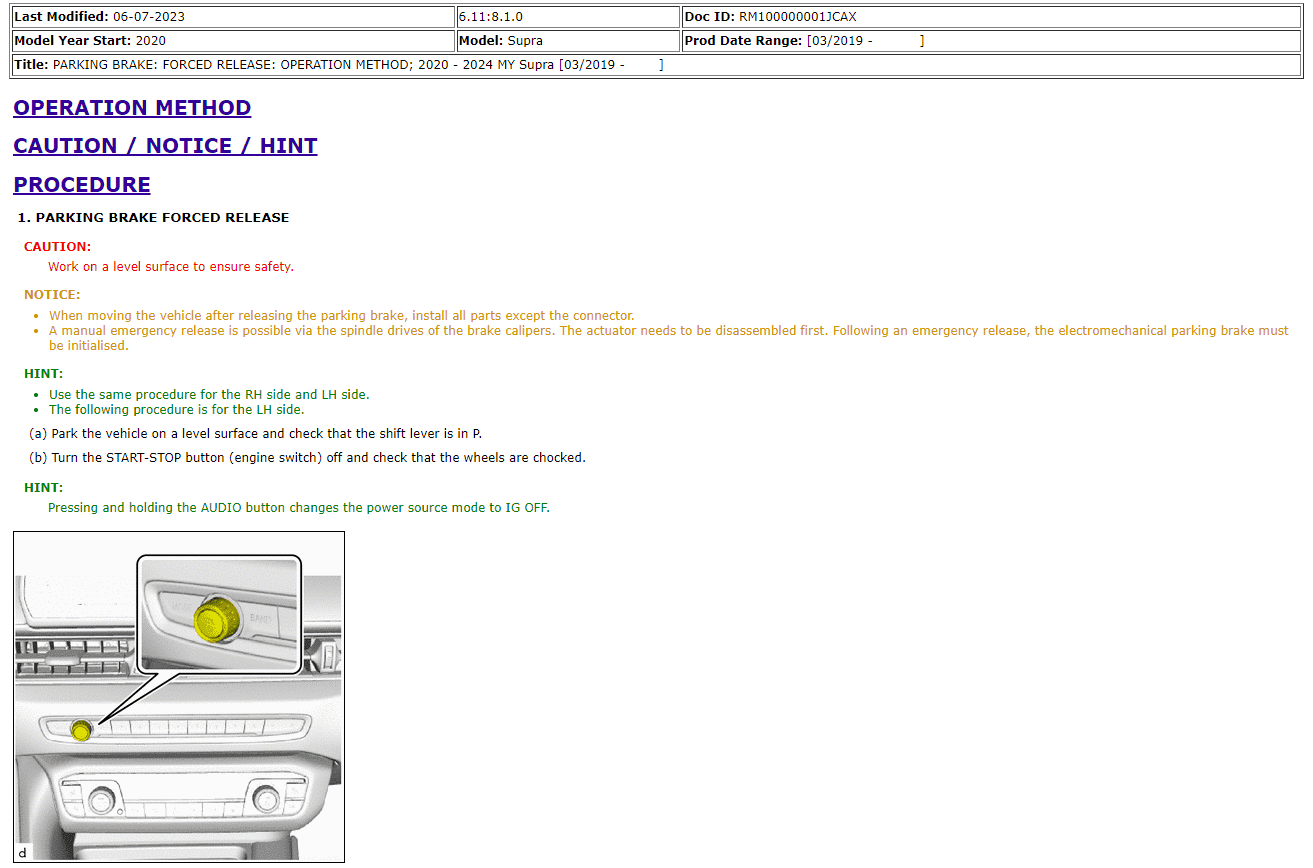Click the 'manual emergency release' notice bullet
The width and height of the screenshot is (1313, 868).
[669, 338]
